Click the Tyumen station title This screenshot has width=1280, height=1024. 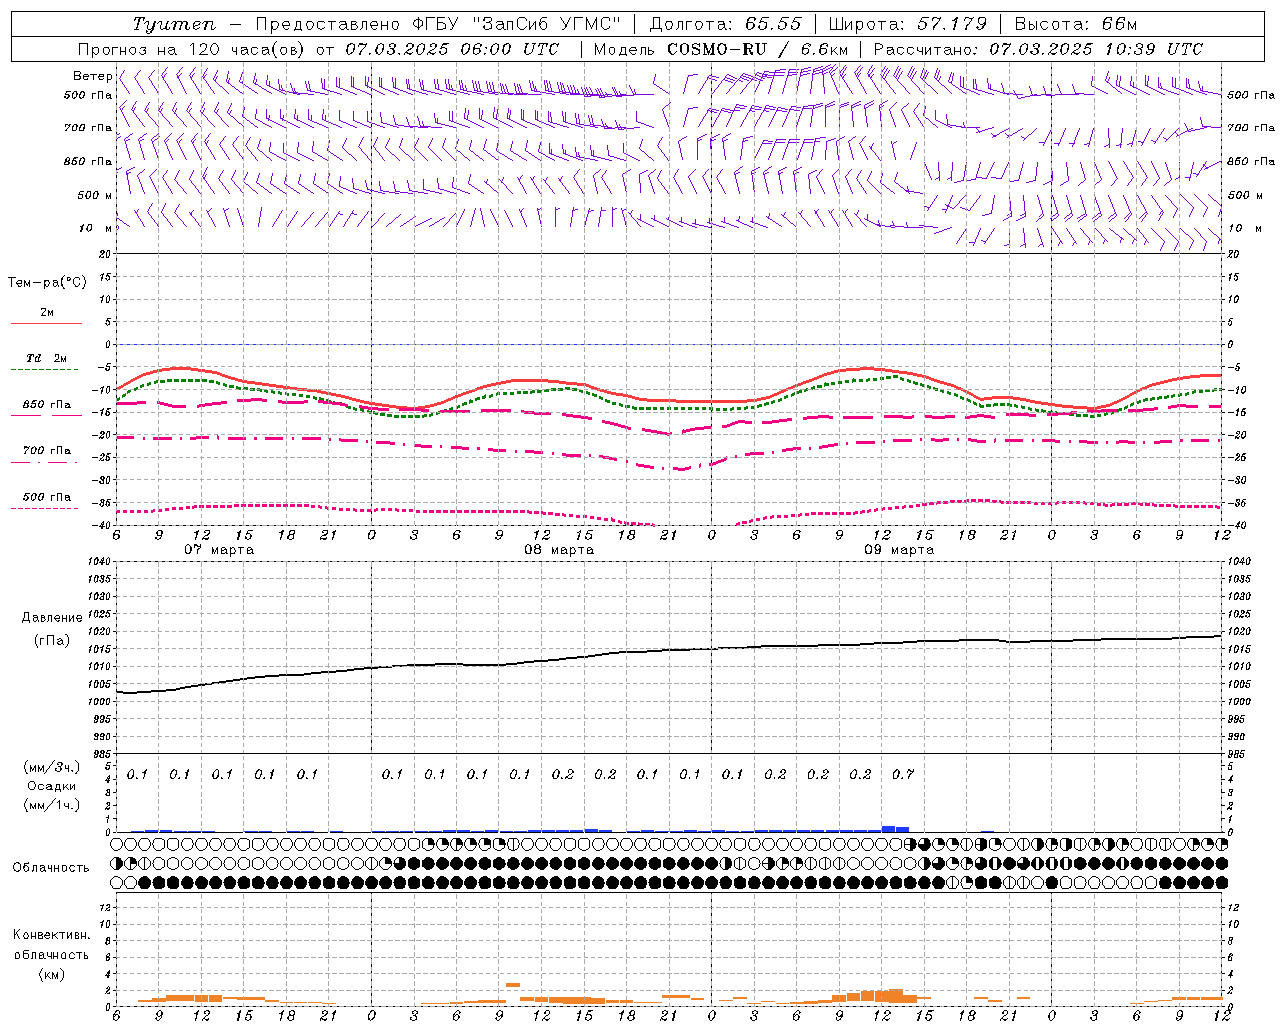click(x=174, y=24)
